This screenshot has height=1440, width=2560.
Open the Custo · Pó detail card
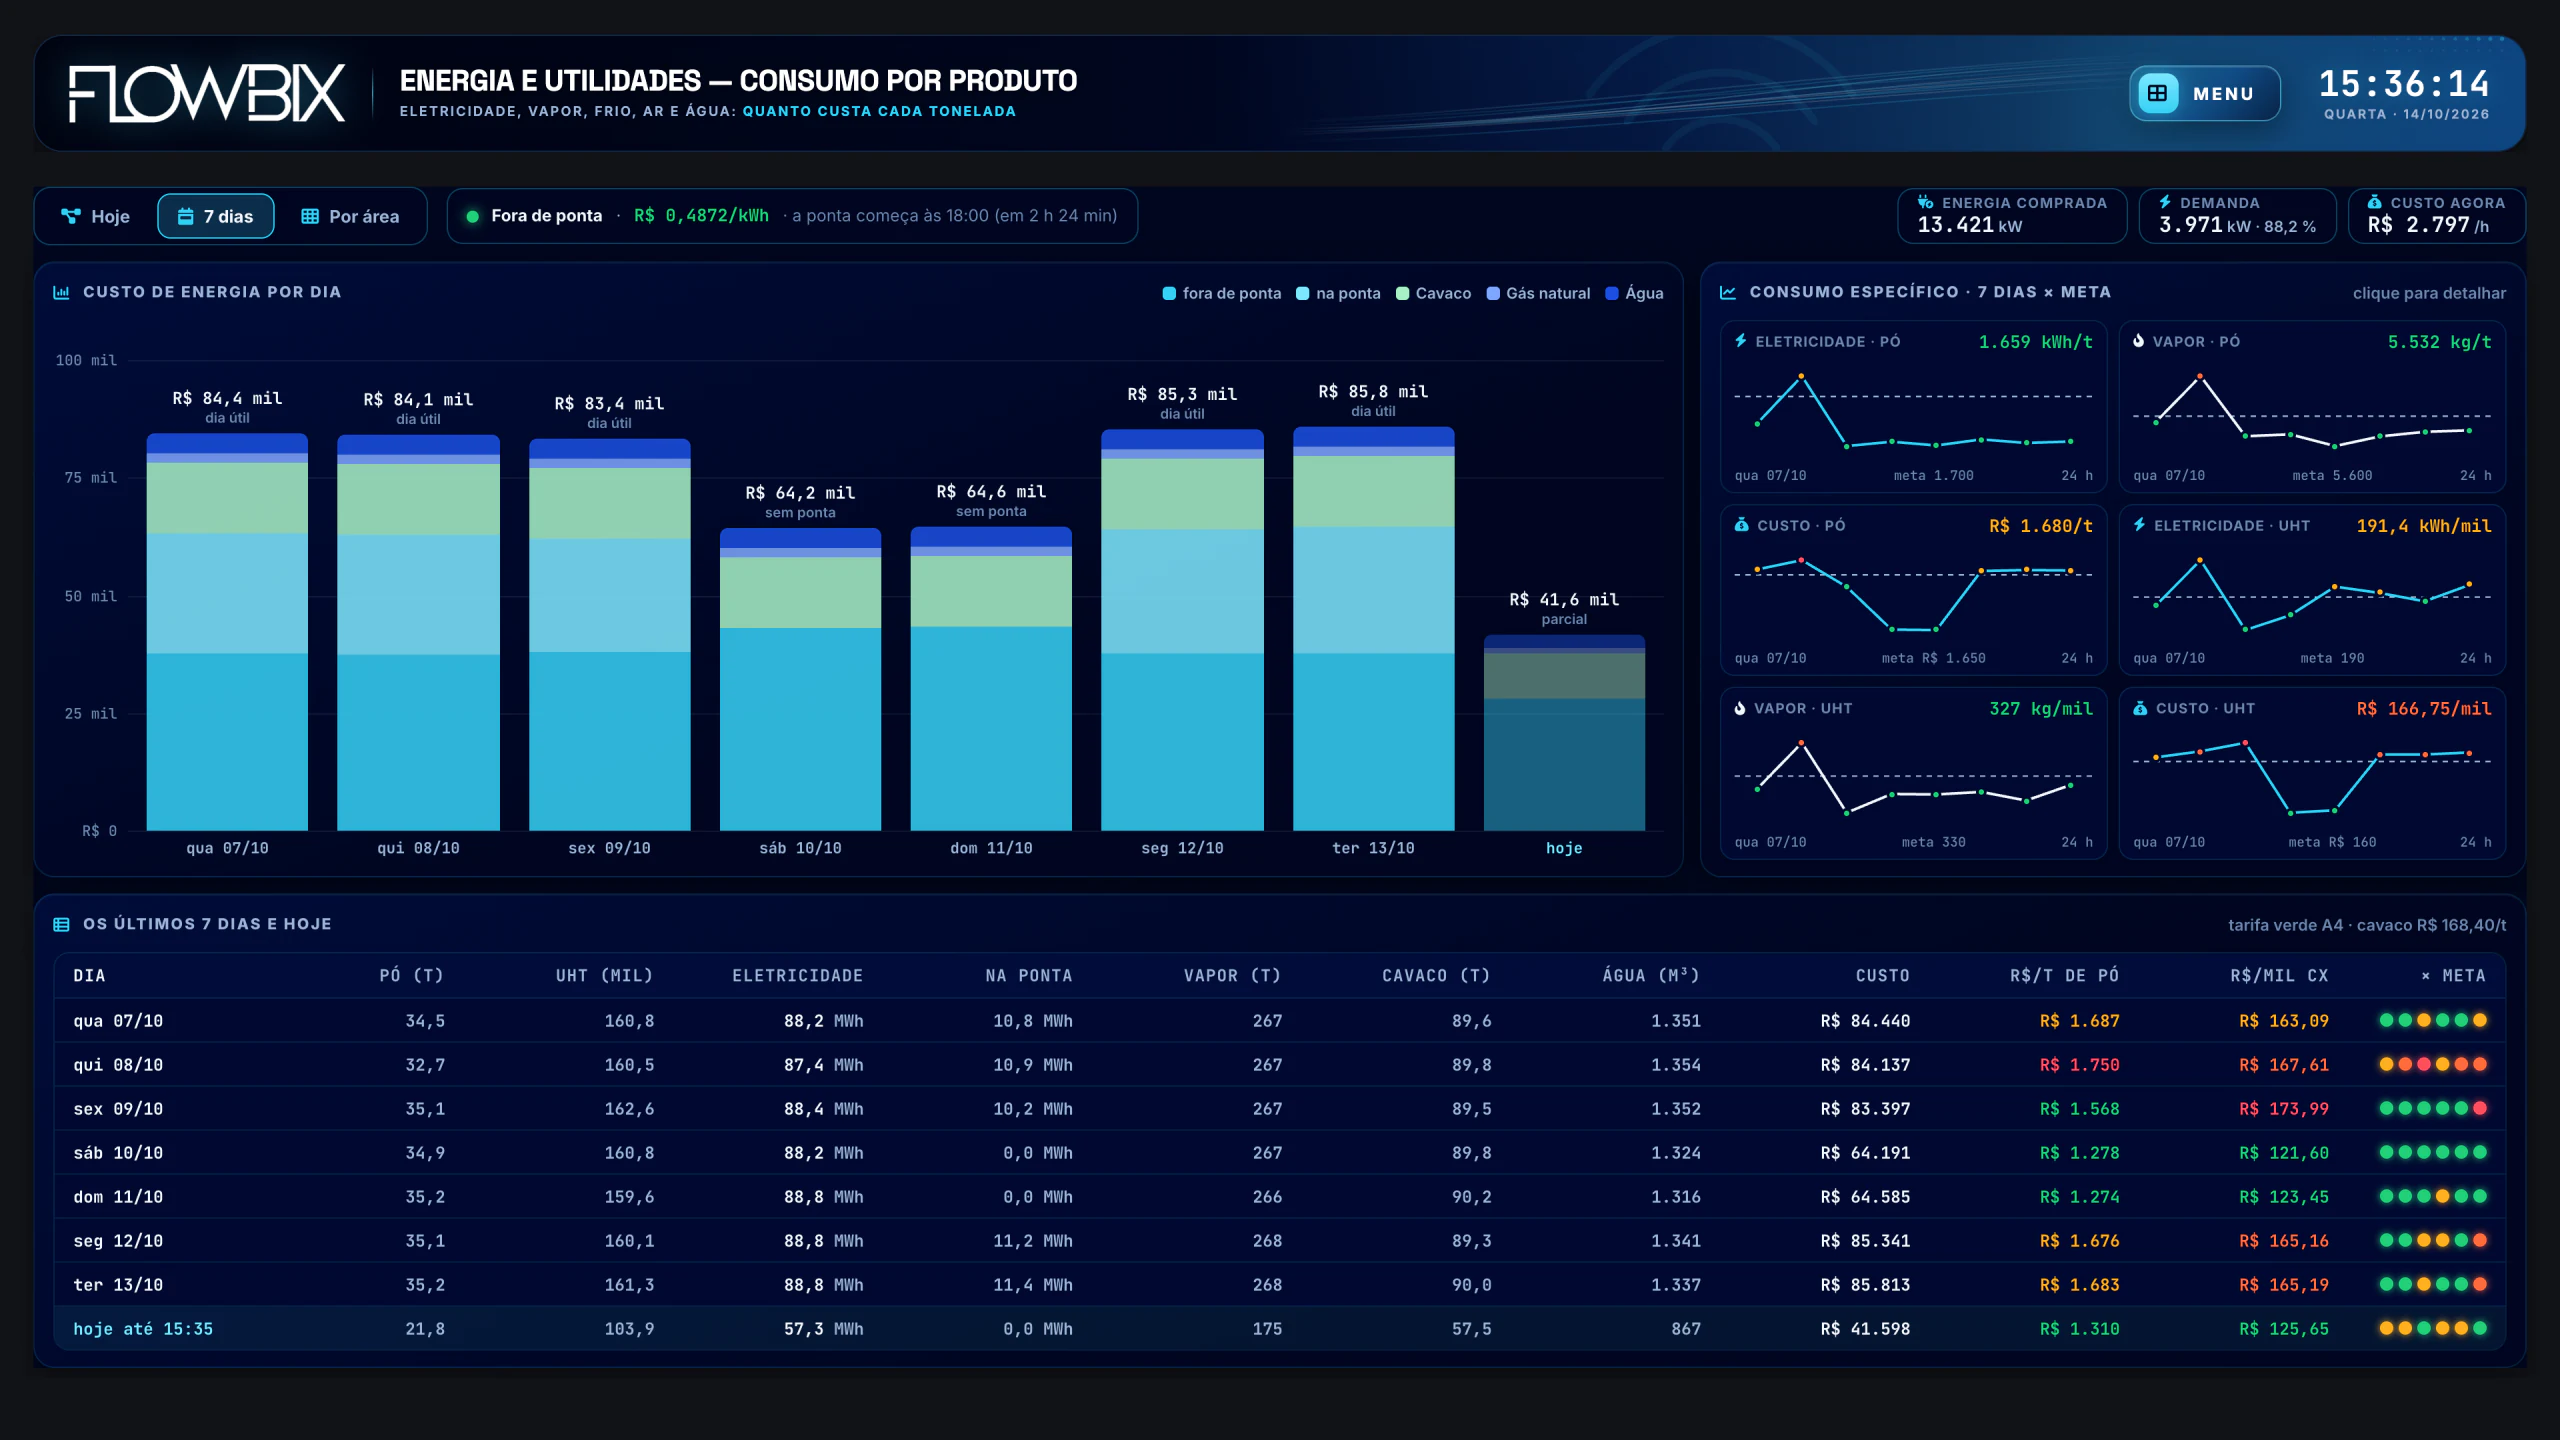pos(1913,590)
